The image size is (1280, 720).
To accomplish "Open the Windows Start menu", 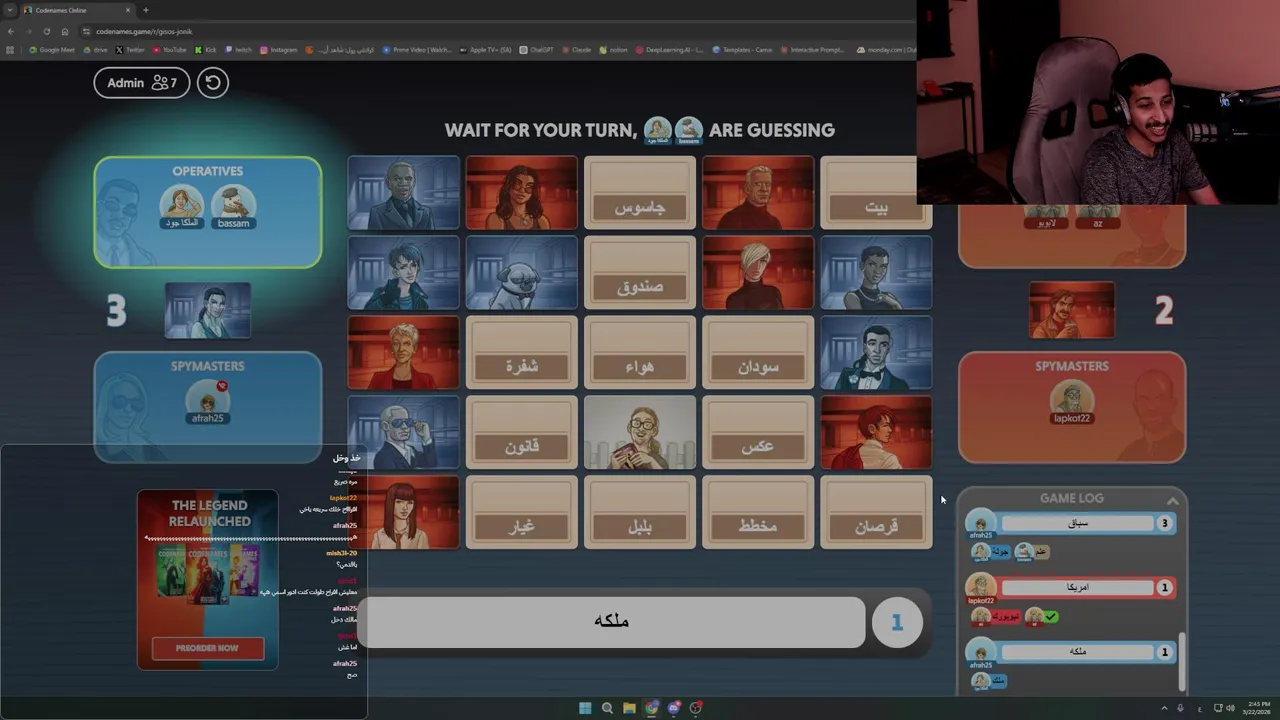I will coord(585,708).
